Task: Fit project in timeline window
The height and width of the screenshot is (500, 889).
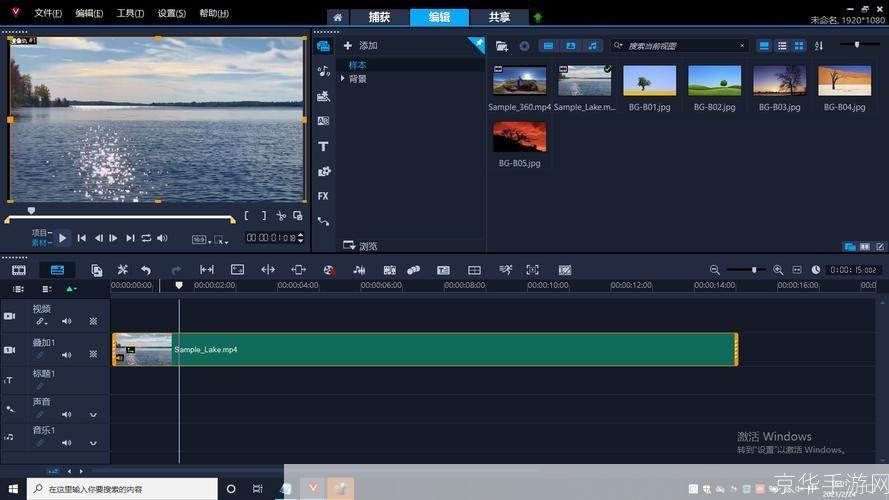Action: (797, 270)
